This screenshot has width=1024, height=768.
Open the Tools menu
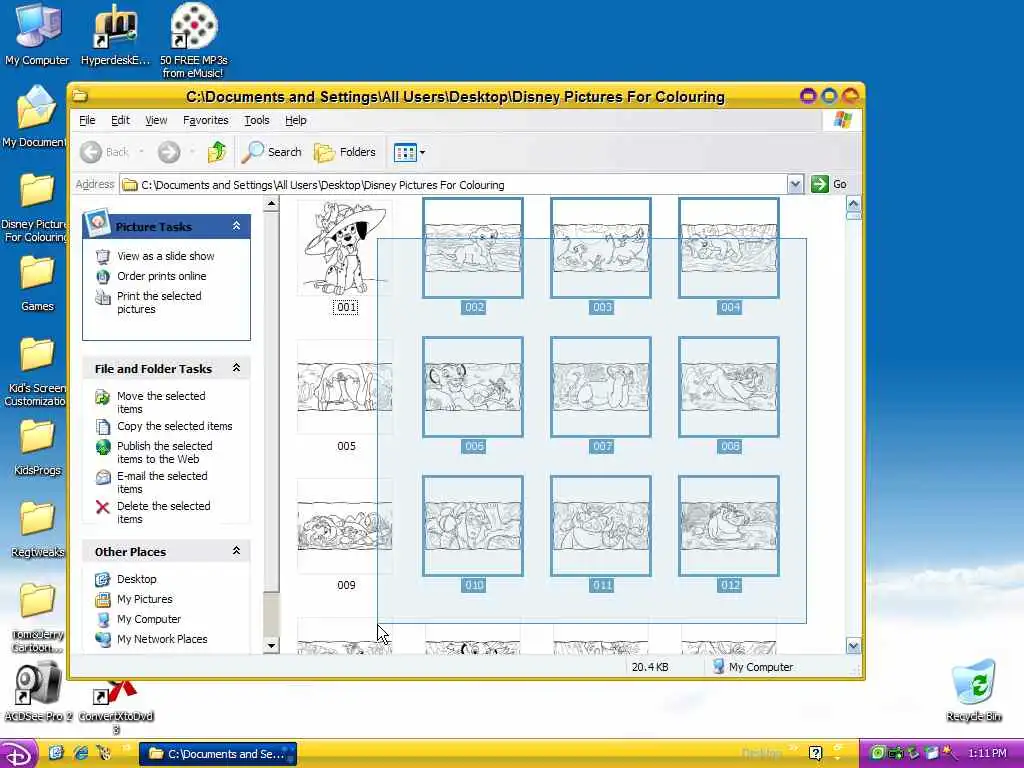click(x=257, y=120)
